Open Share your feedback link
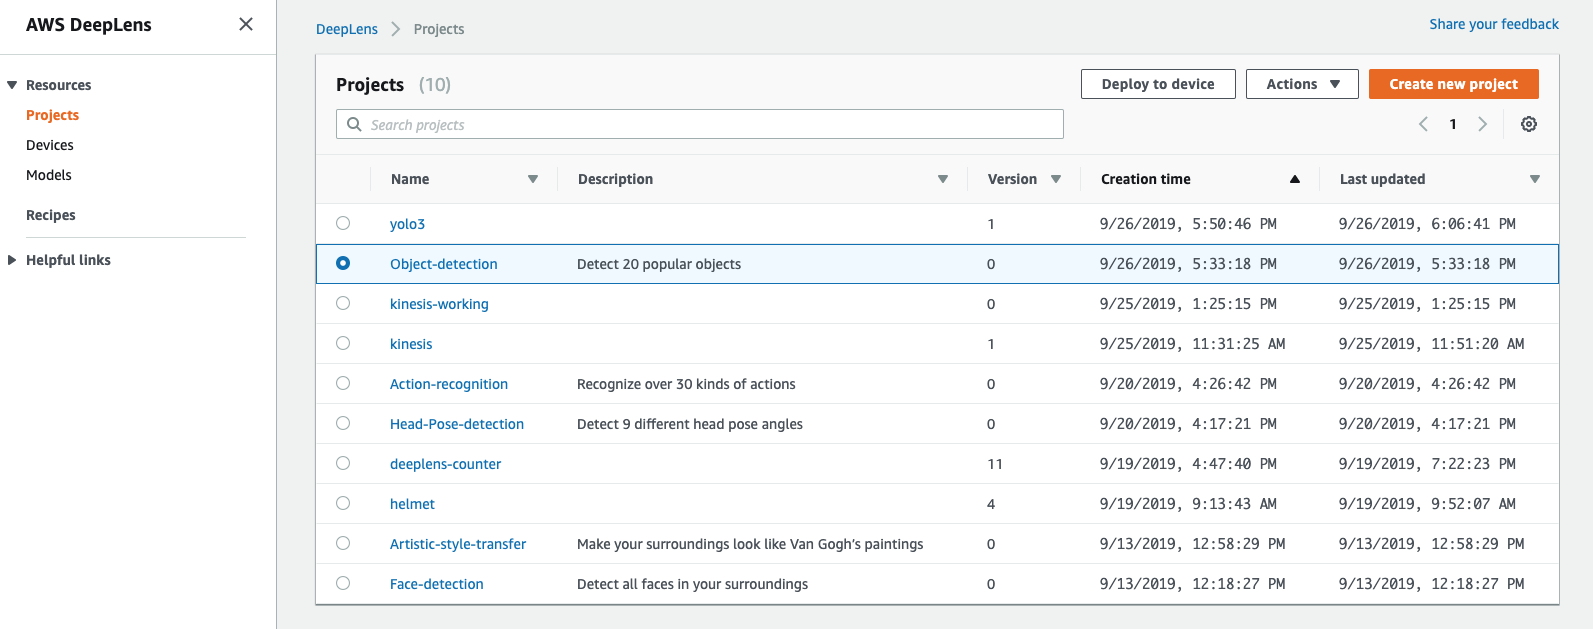1593x629 pixels. click(1494, 24)
